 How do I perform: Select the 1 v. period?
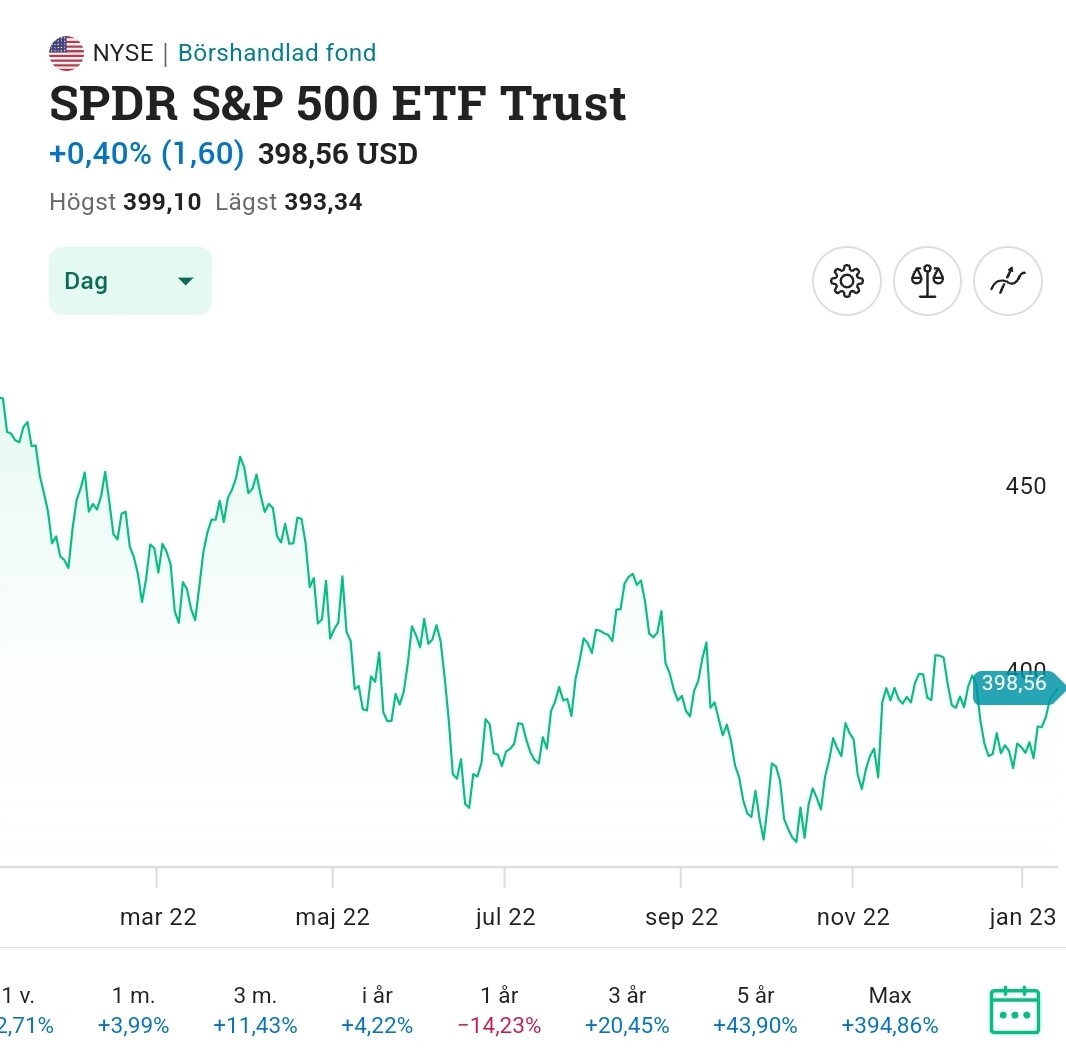(22, 1010)
